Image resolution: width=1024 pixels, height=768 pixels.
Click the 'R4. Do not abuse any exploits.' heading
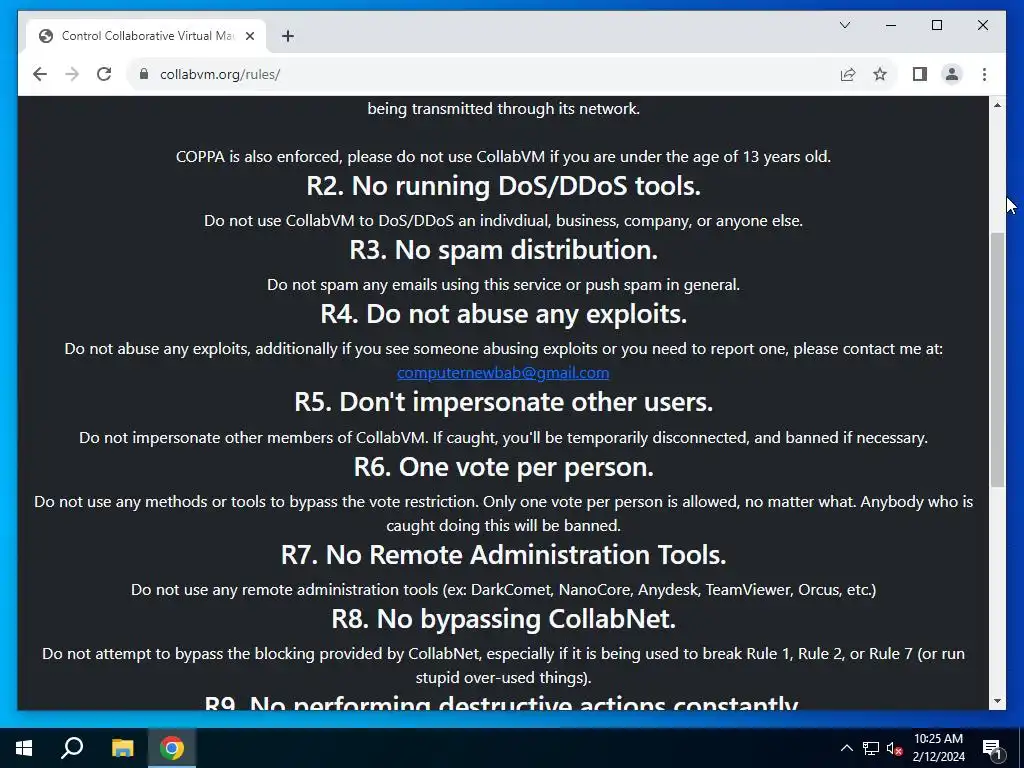click(504, 314)
